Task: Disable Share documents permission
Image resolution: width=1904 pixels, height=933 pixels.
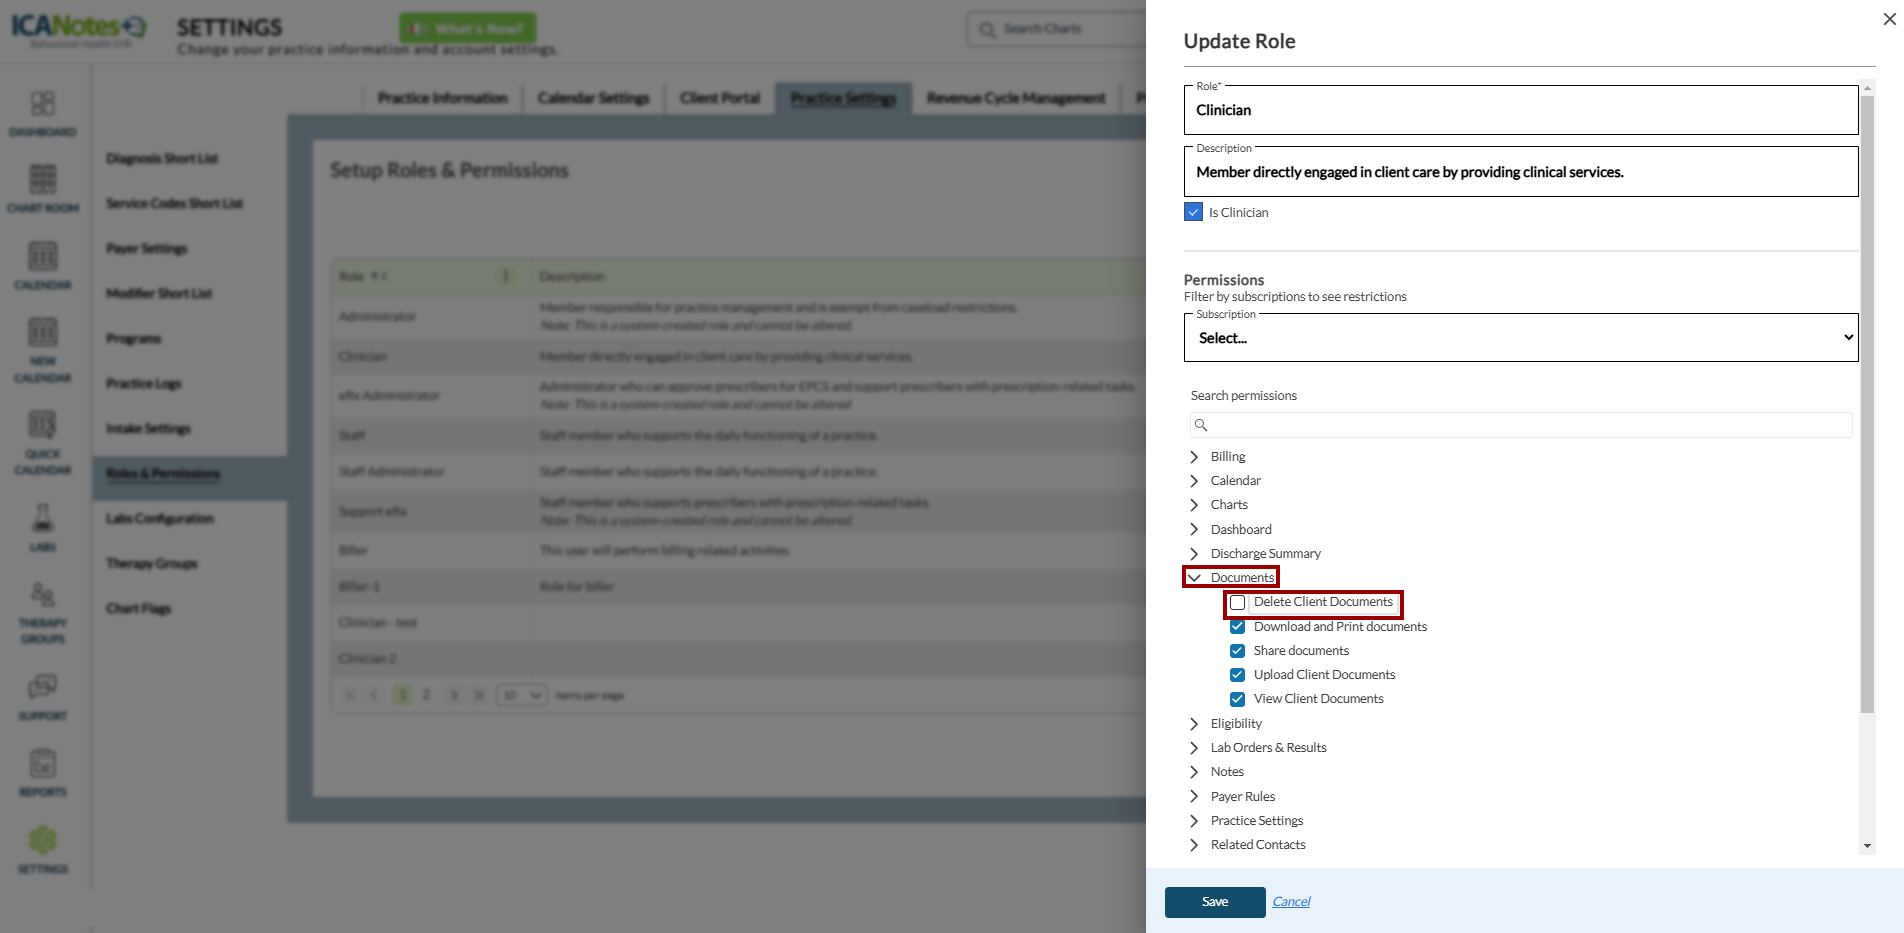Action: tap(1238, 651)
